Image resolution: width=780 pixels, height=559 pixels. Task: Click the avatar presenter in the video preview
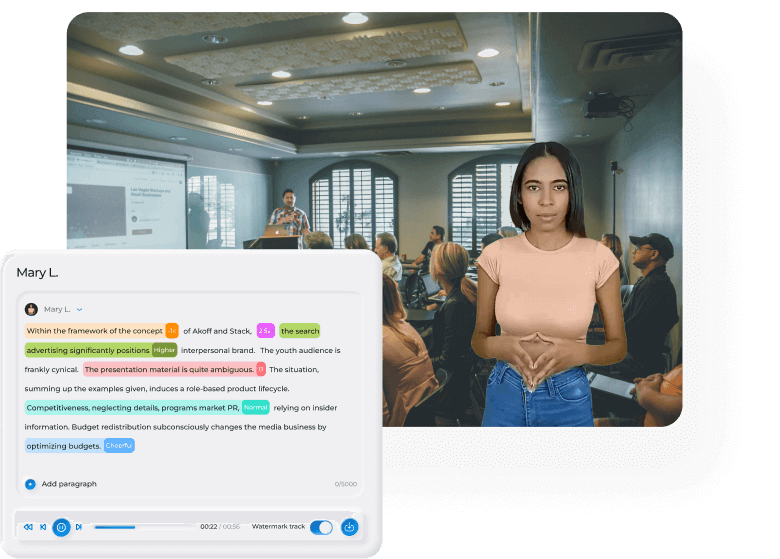pyautogui.click(x=547, y=284)
